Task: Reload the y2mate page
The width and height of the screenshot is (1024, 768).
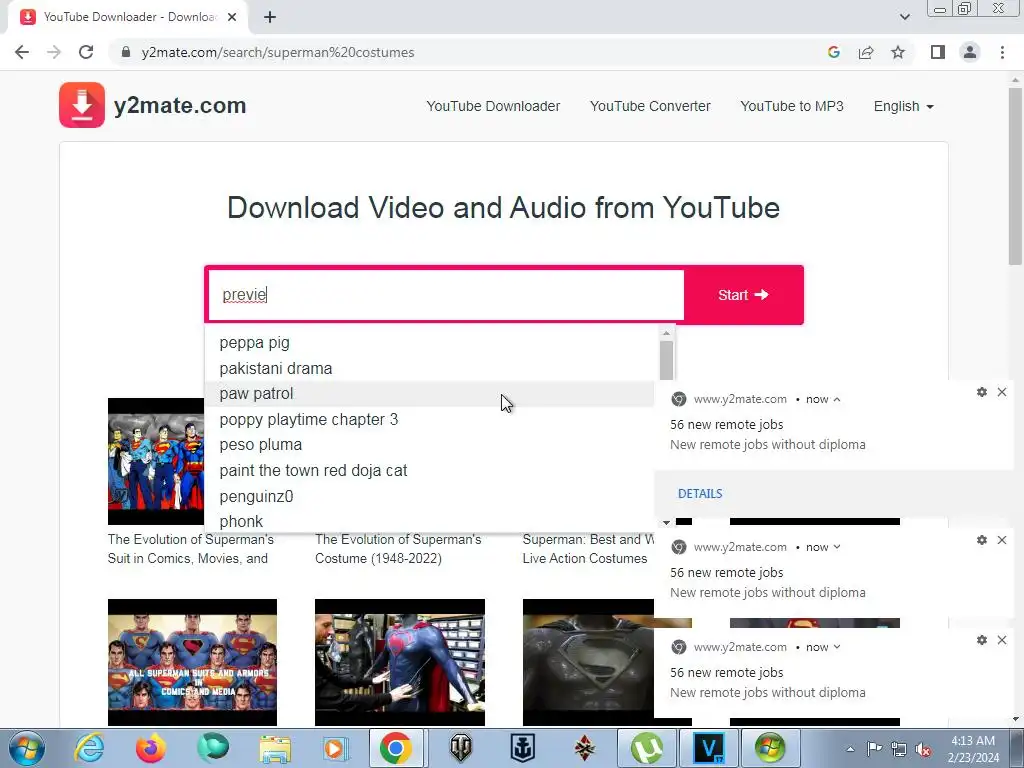Action: [86, 52]
